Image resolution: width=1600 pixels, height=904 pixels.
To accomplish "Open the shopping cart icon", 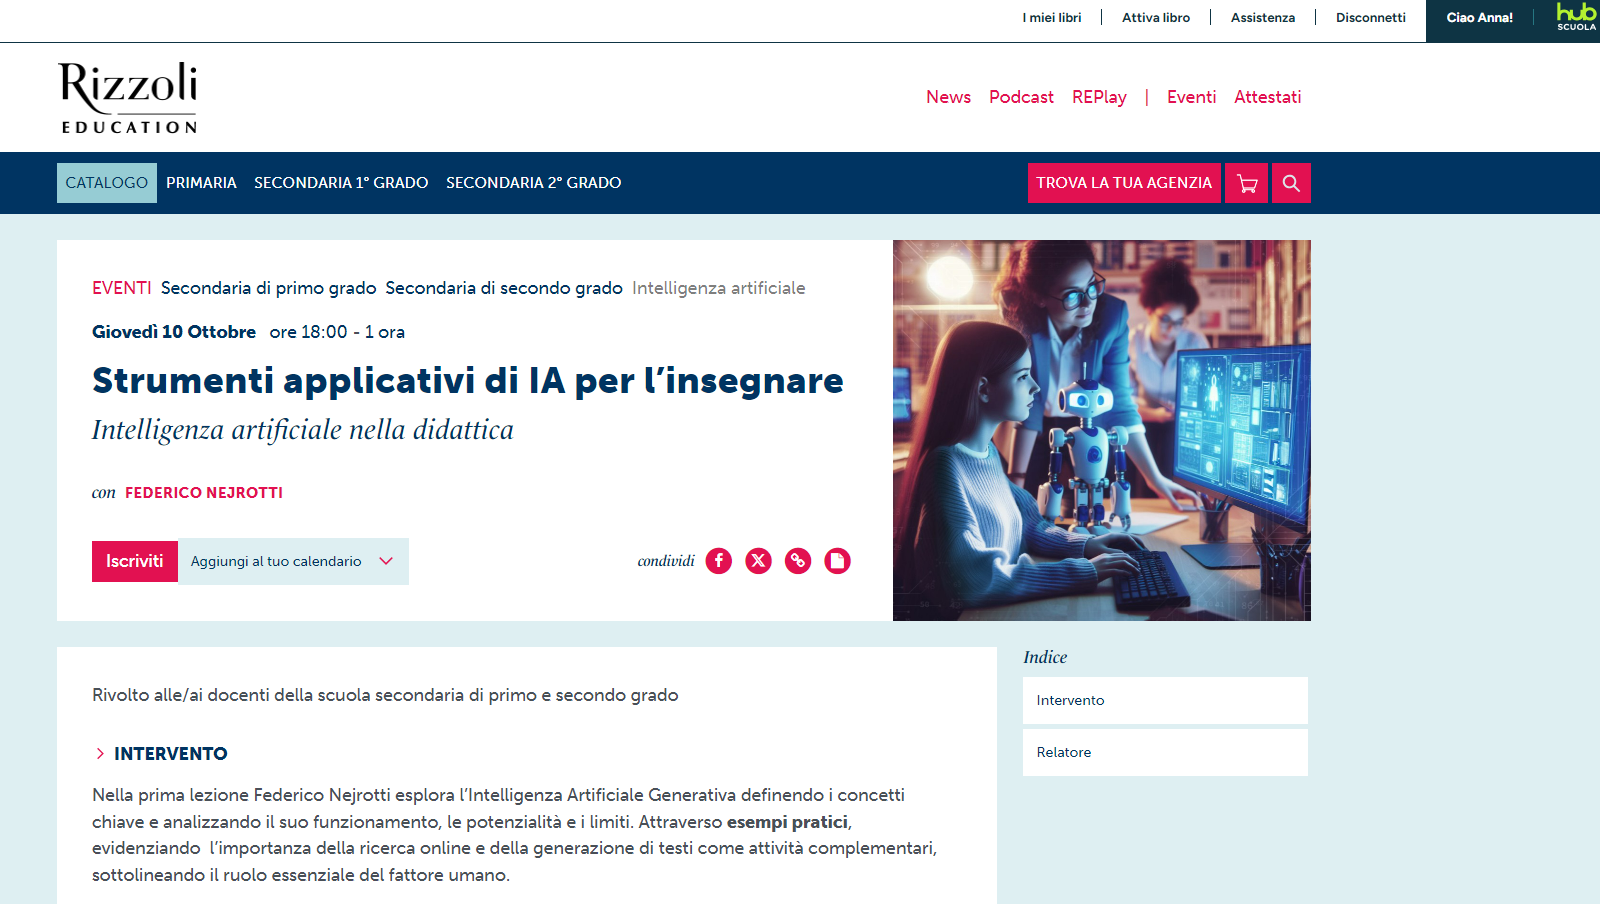I will pos(1246,183).
